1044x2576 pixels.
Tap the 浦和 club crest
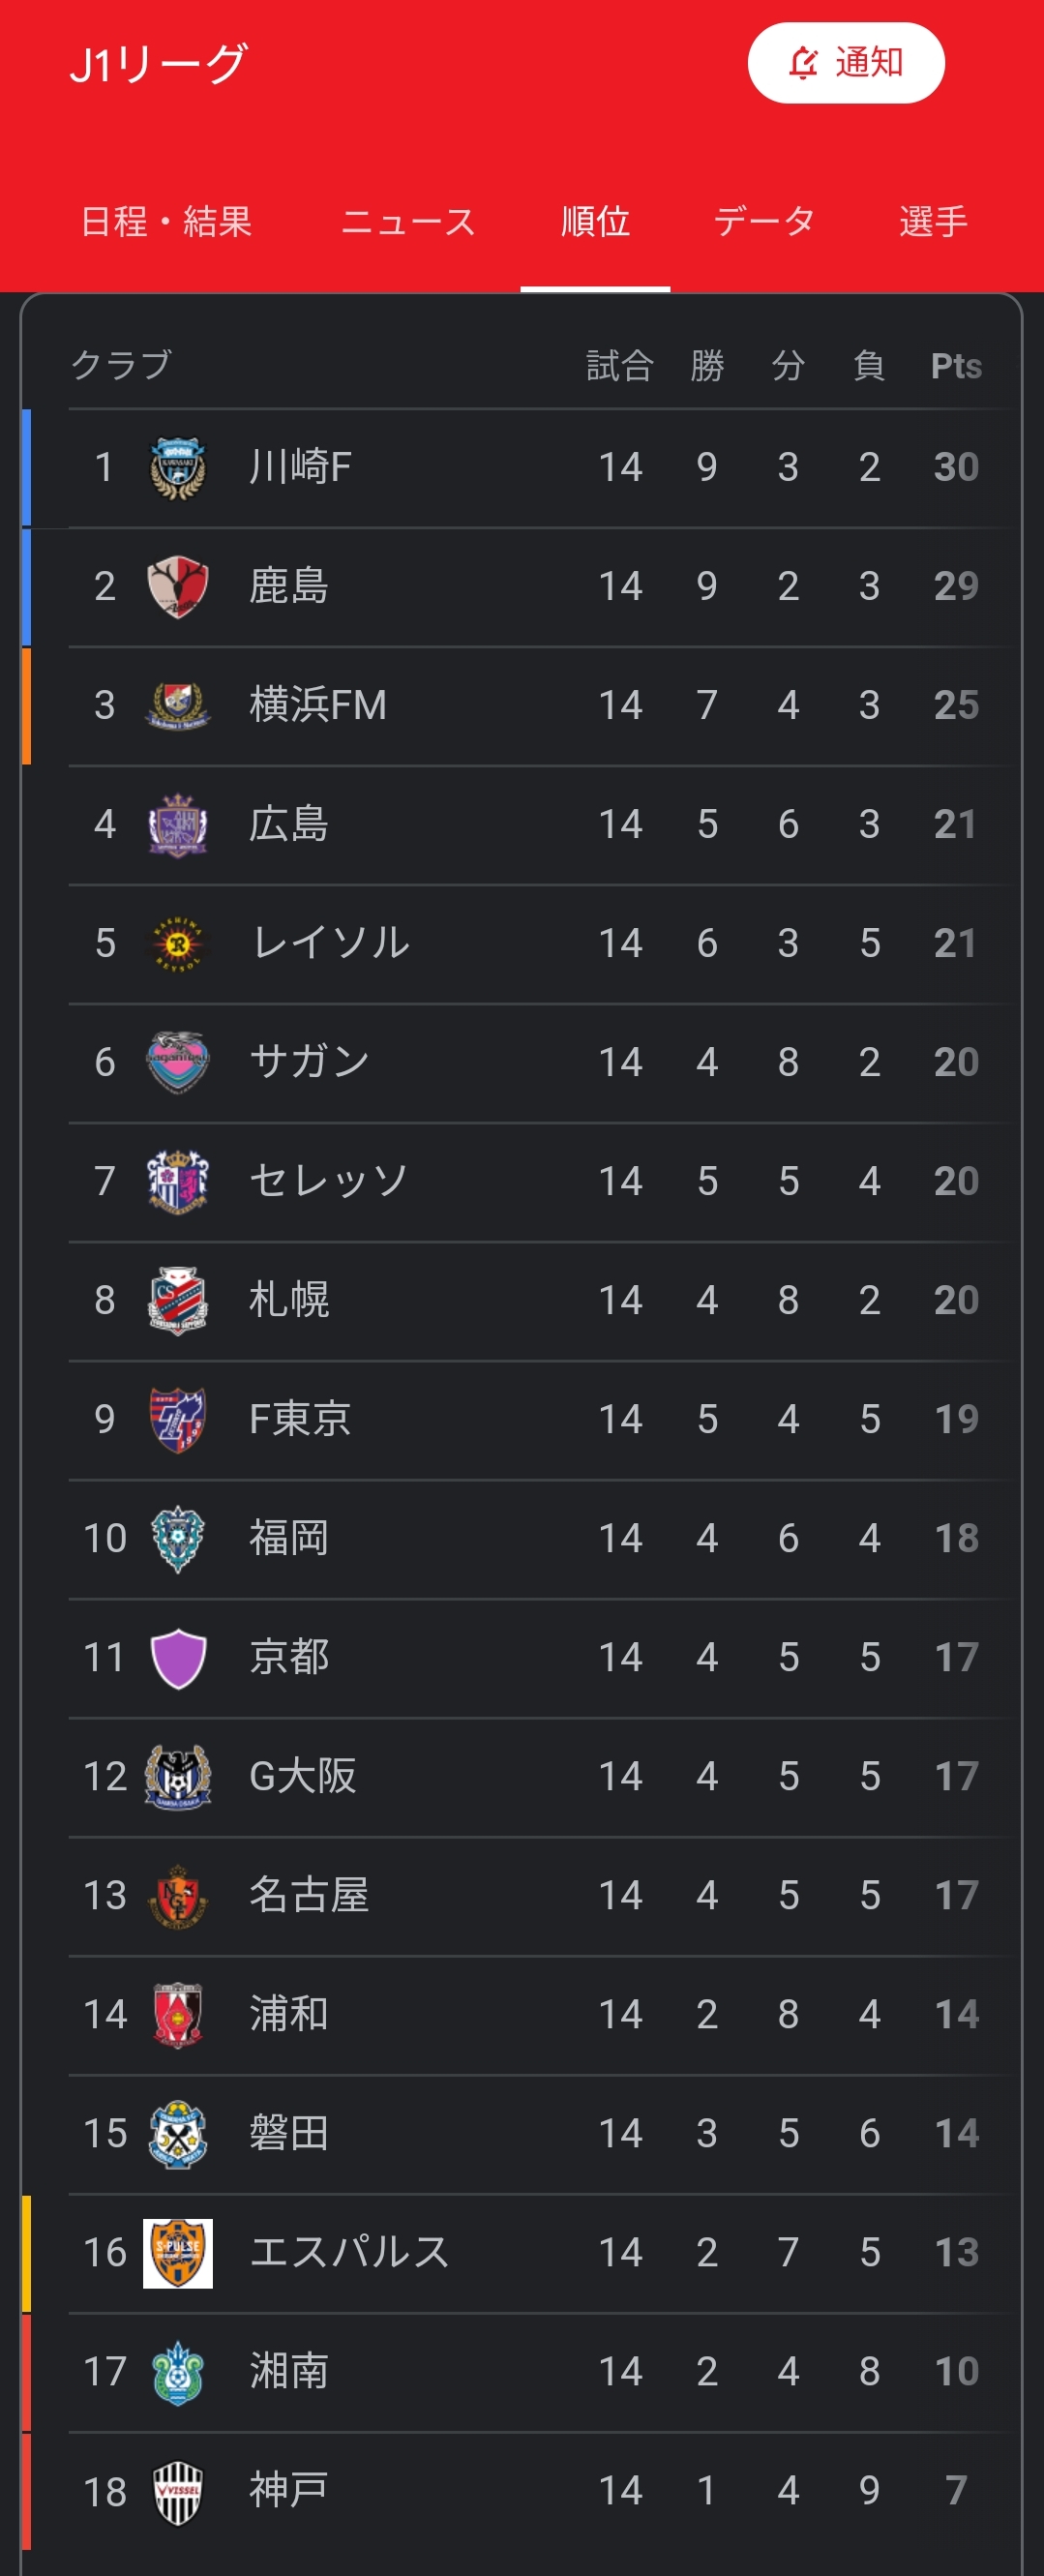(178, 2014)
